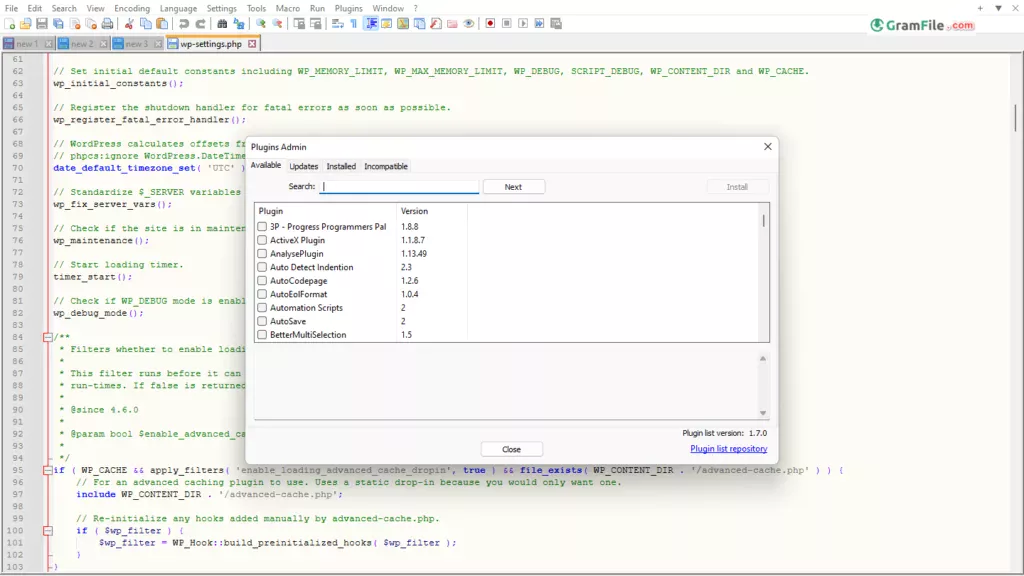Toggle synchronized vertical scrolling icon

pyautogui.click(x=299, y=24)
